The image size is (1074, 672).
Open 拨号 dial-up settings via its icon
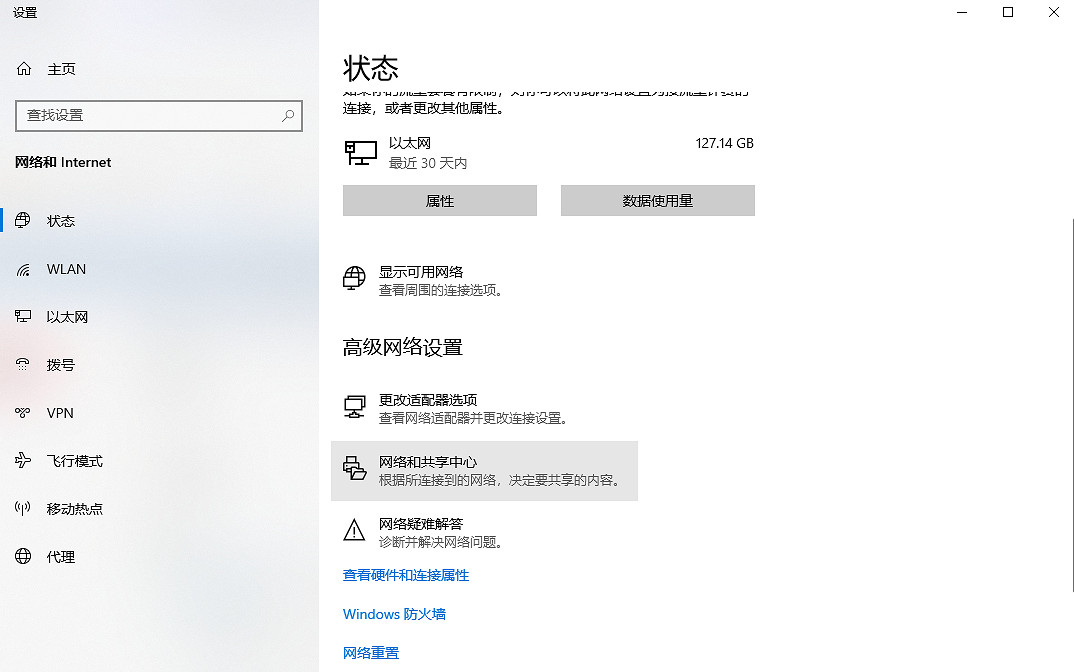click(x=22, y=365)
